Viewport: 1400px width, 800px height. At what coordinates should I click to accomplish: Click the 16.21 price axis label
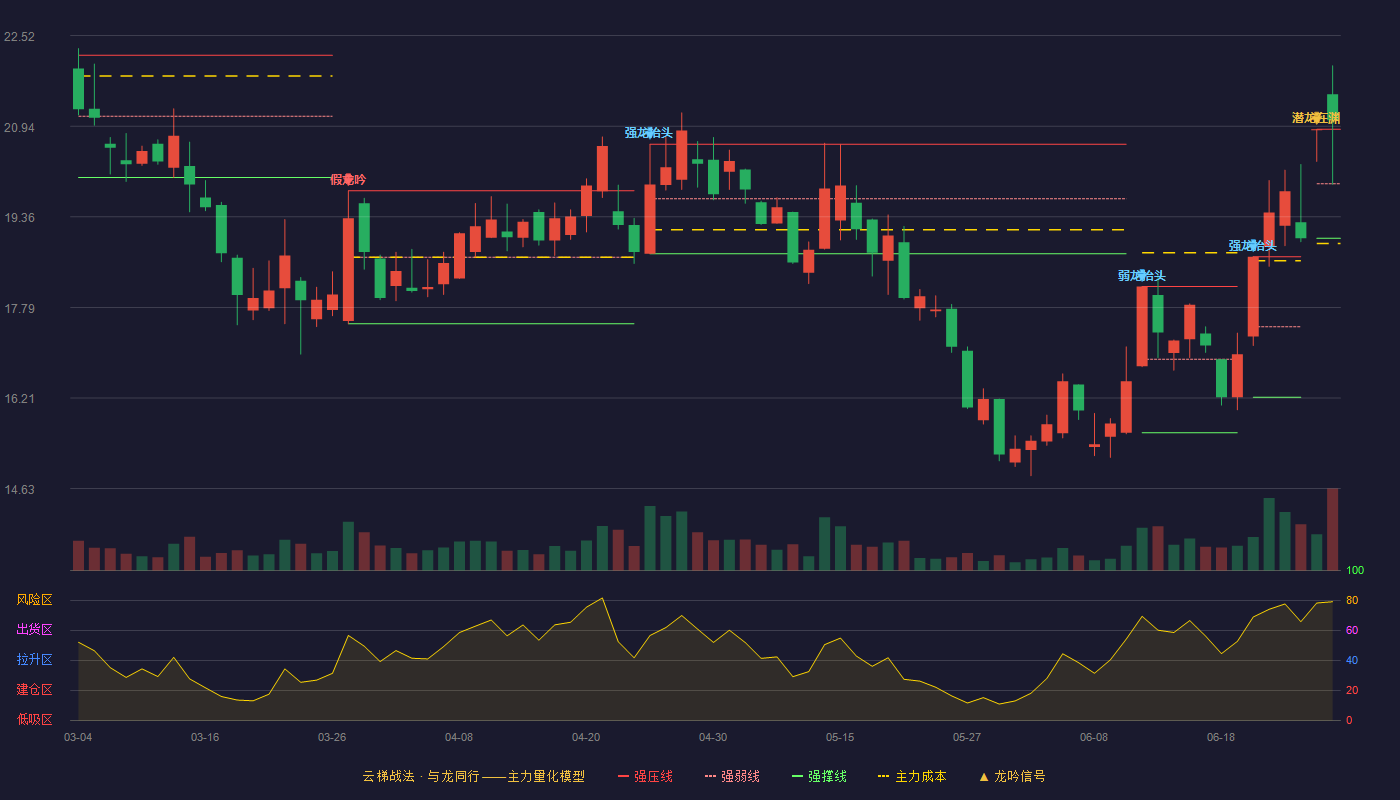tap(19, 399)
